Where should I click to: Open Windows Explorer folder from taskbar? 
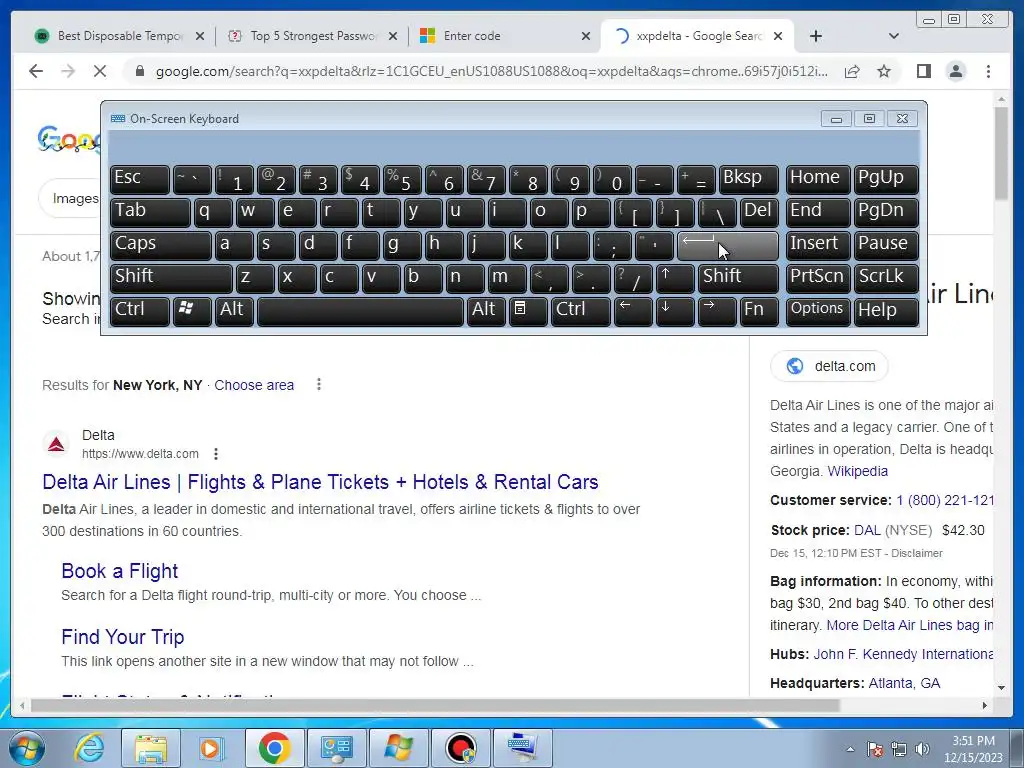[x=150, y=748]
